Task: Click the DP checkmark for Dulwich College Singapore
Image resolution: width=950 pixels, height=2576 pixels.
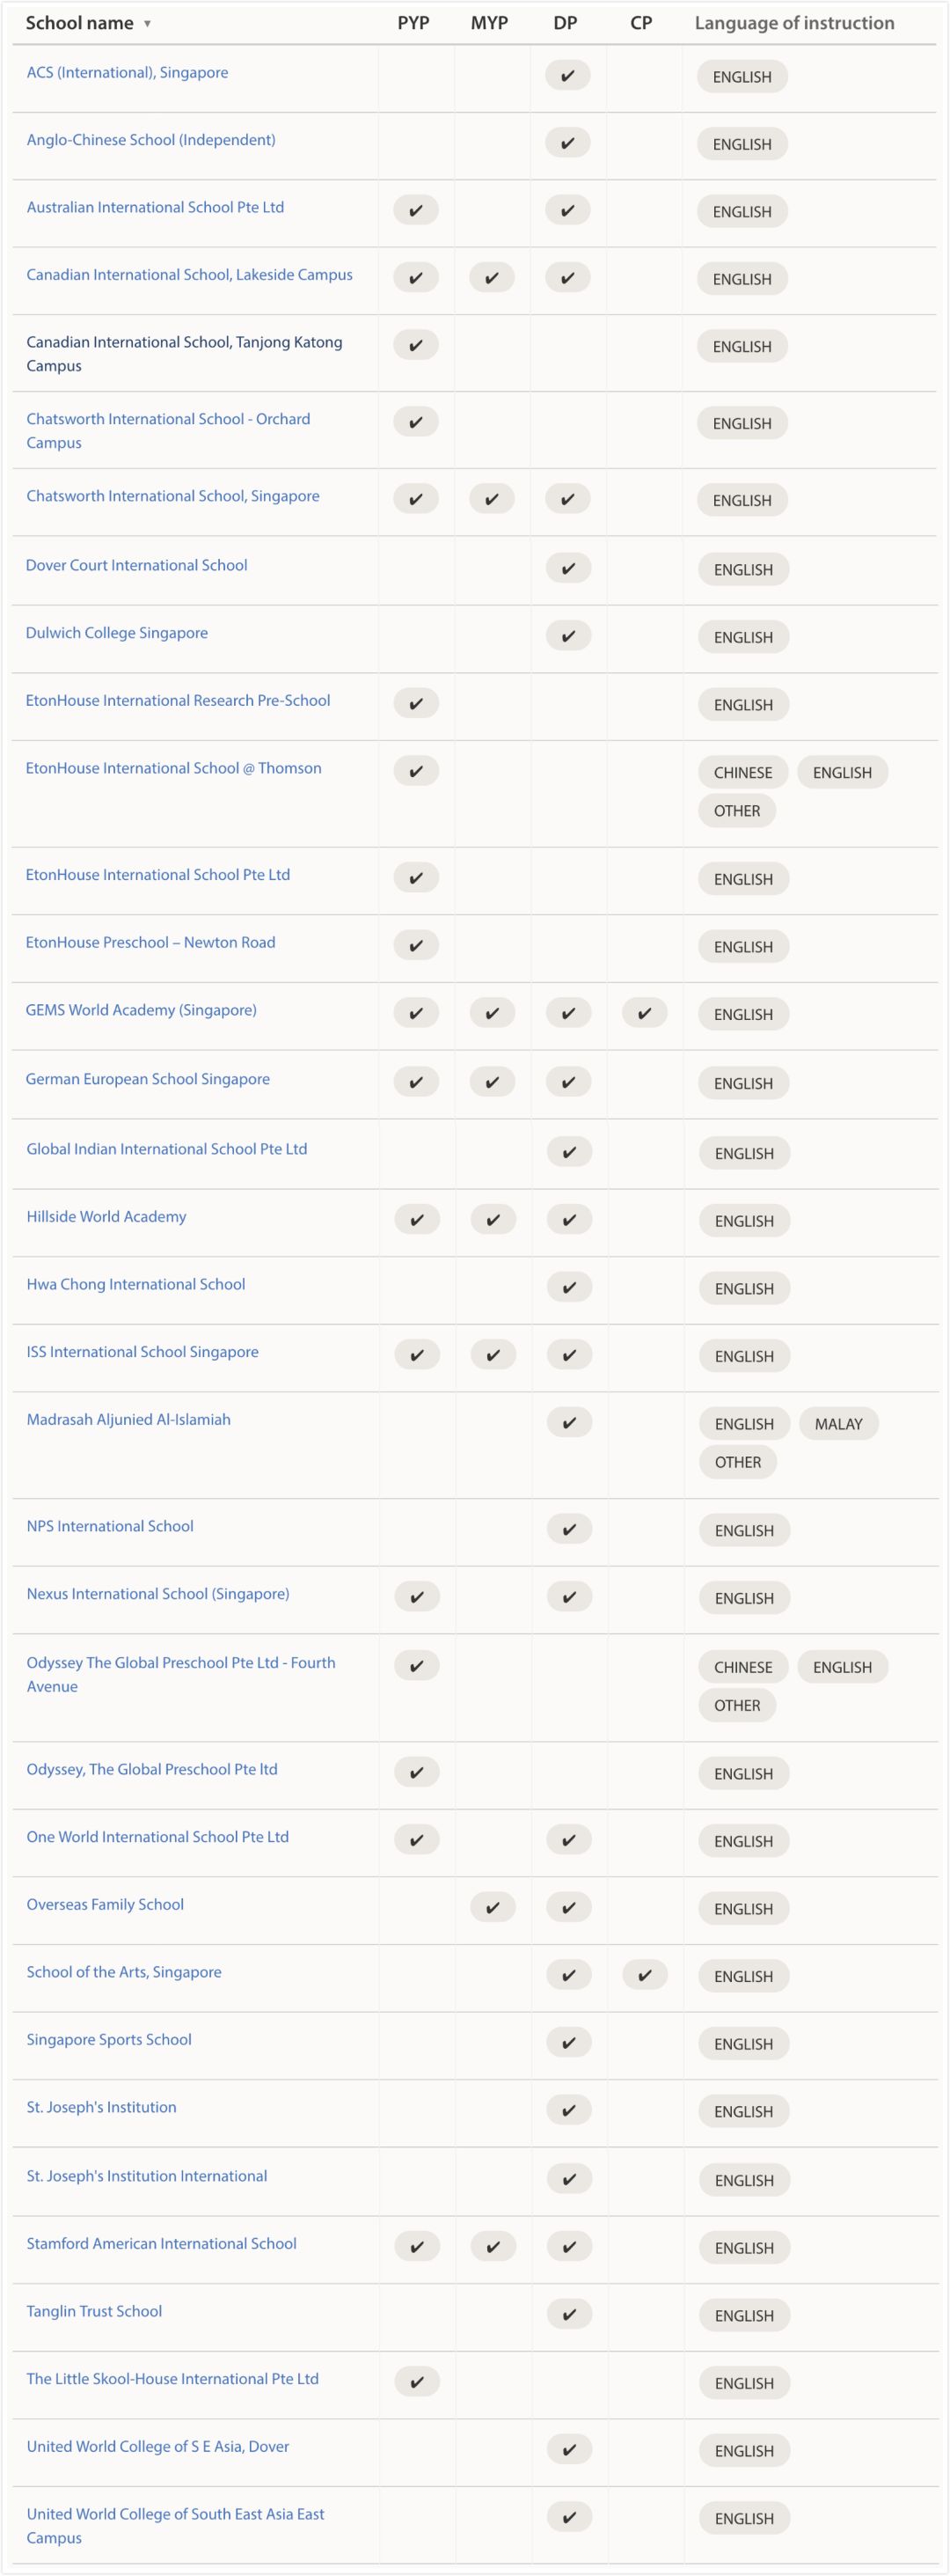Action: coord(568,636)
